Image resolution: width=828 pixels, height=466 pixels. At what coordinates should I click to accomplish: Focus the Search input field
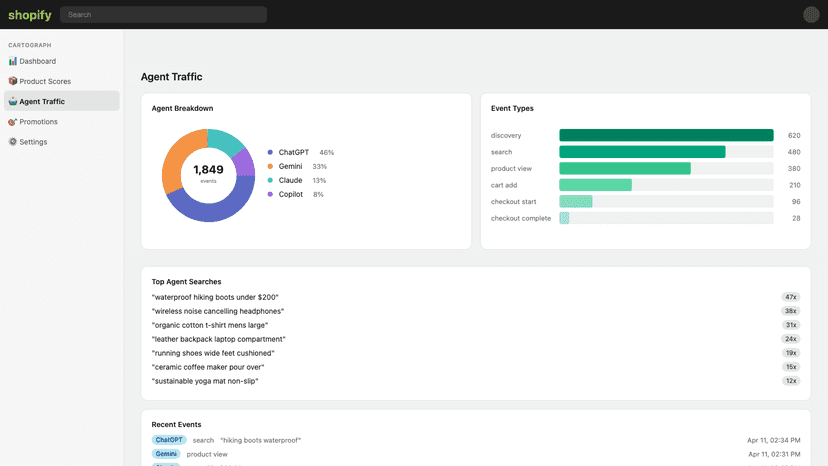point(163,15)
